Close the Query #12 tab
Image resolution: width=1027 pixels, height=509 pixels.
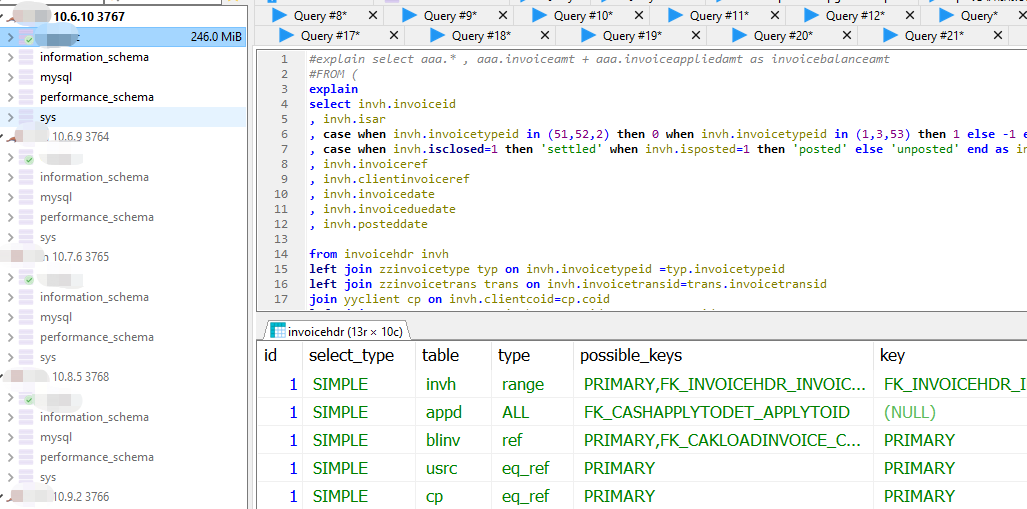(x=910, y=15)
